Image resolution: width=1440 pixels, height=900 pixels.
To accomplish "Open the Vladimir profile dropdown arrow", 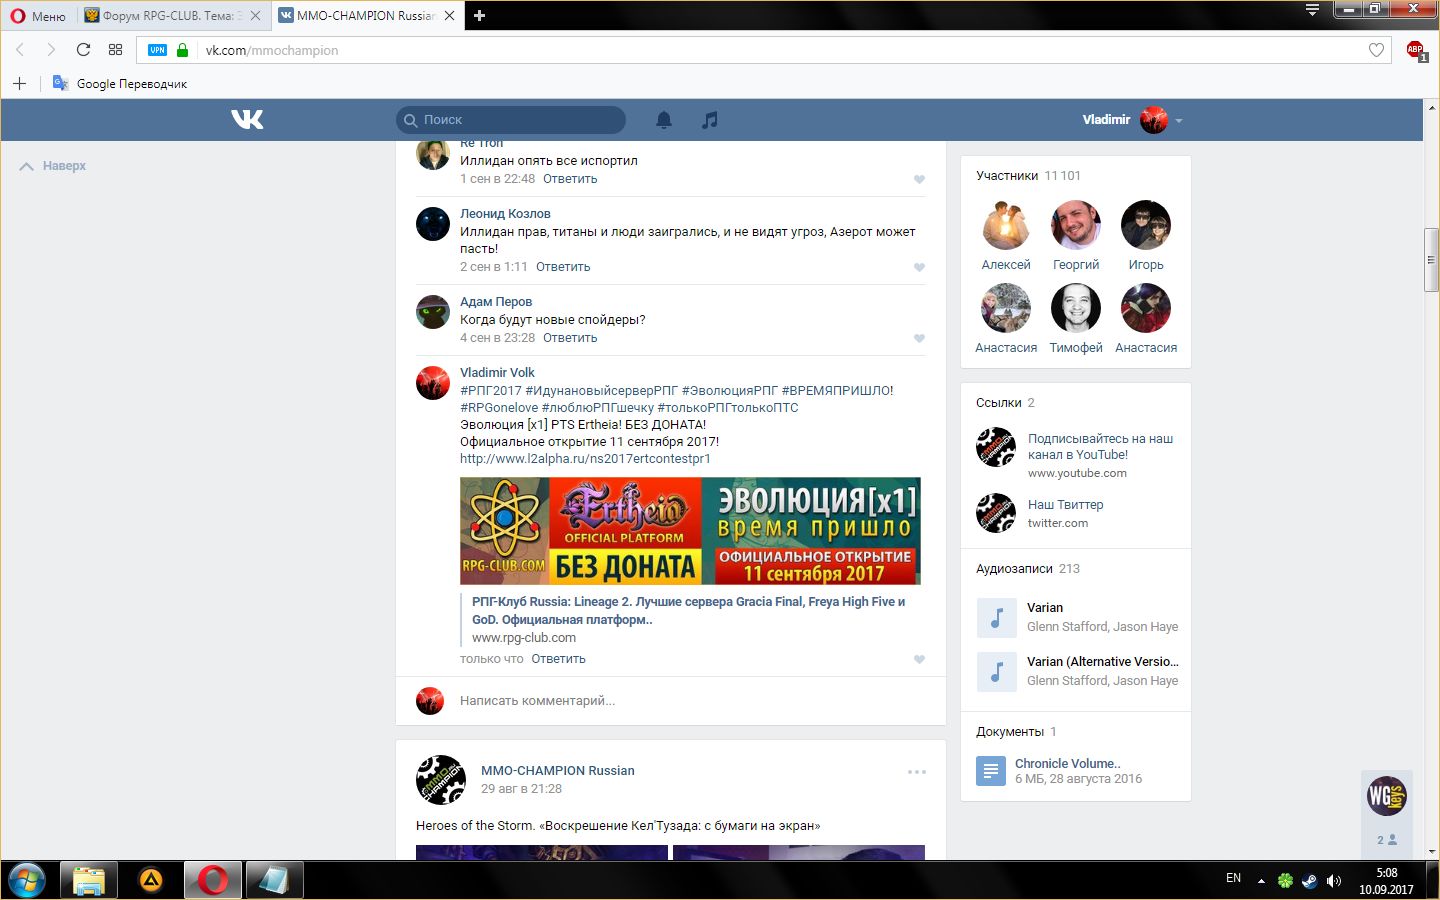I will pos(1179,121).
